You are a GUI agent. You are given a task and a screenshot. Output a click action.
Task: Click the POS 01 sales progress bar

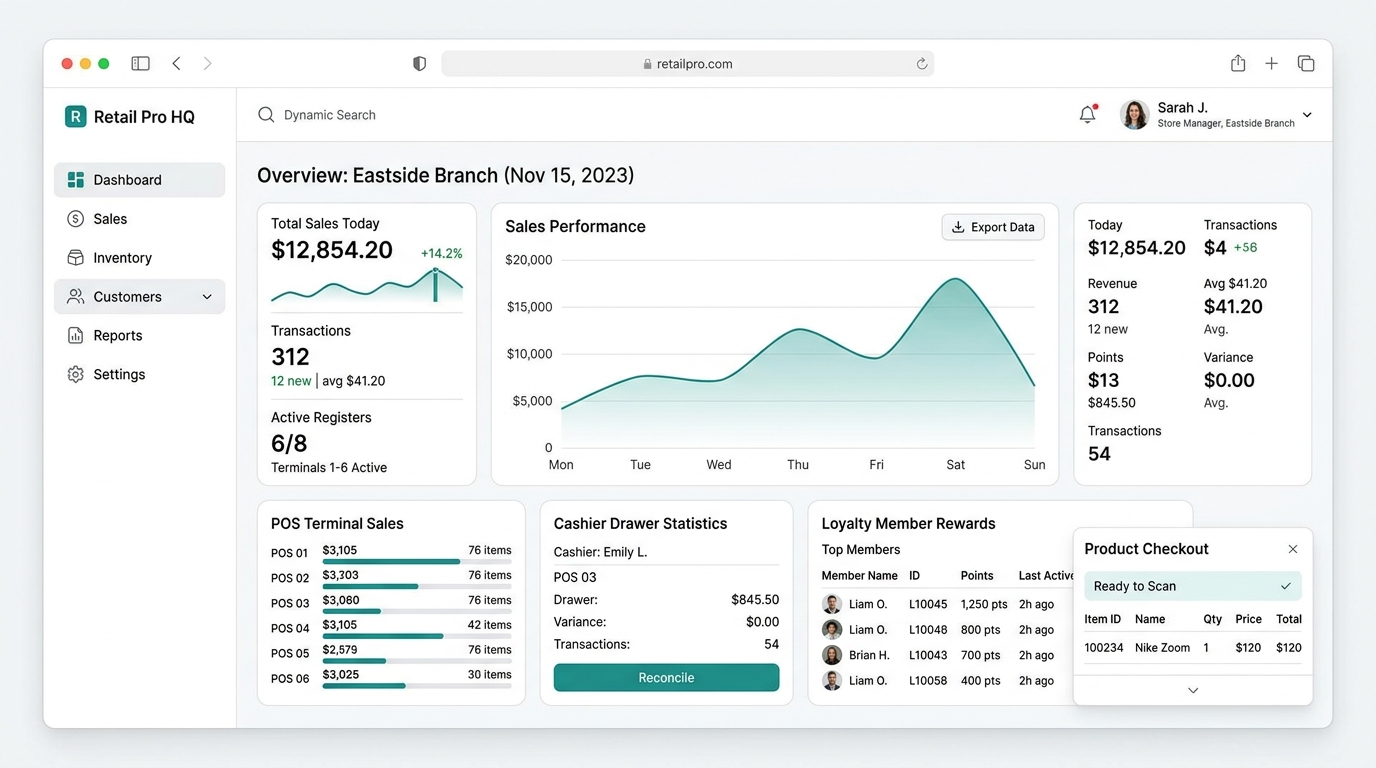click(417, 562)
